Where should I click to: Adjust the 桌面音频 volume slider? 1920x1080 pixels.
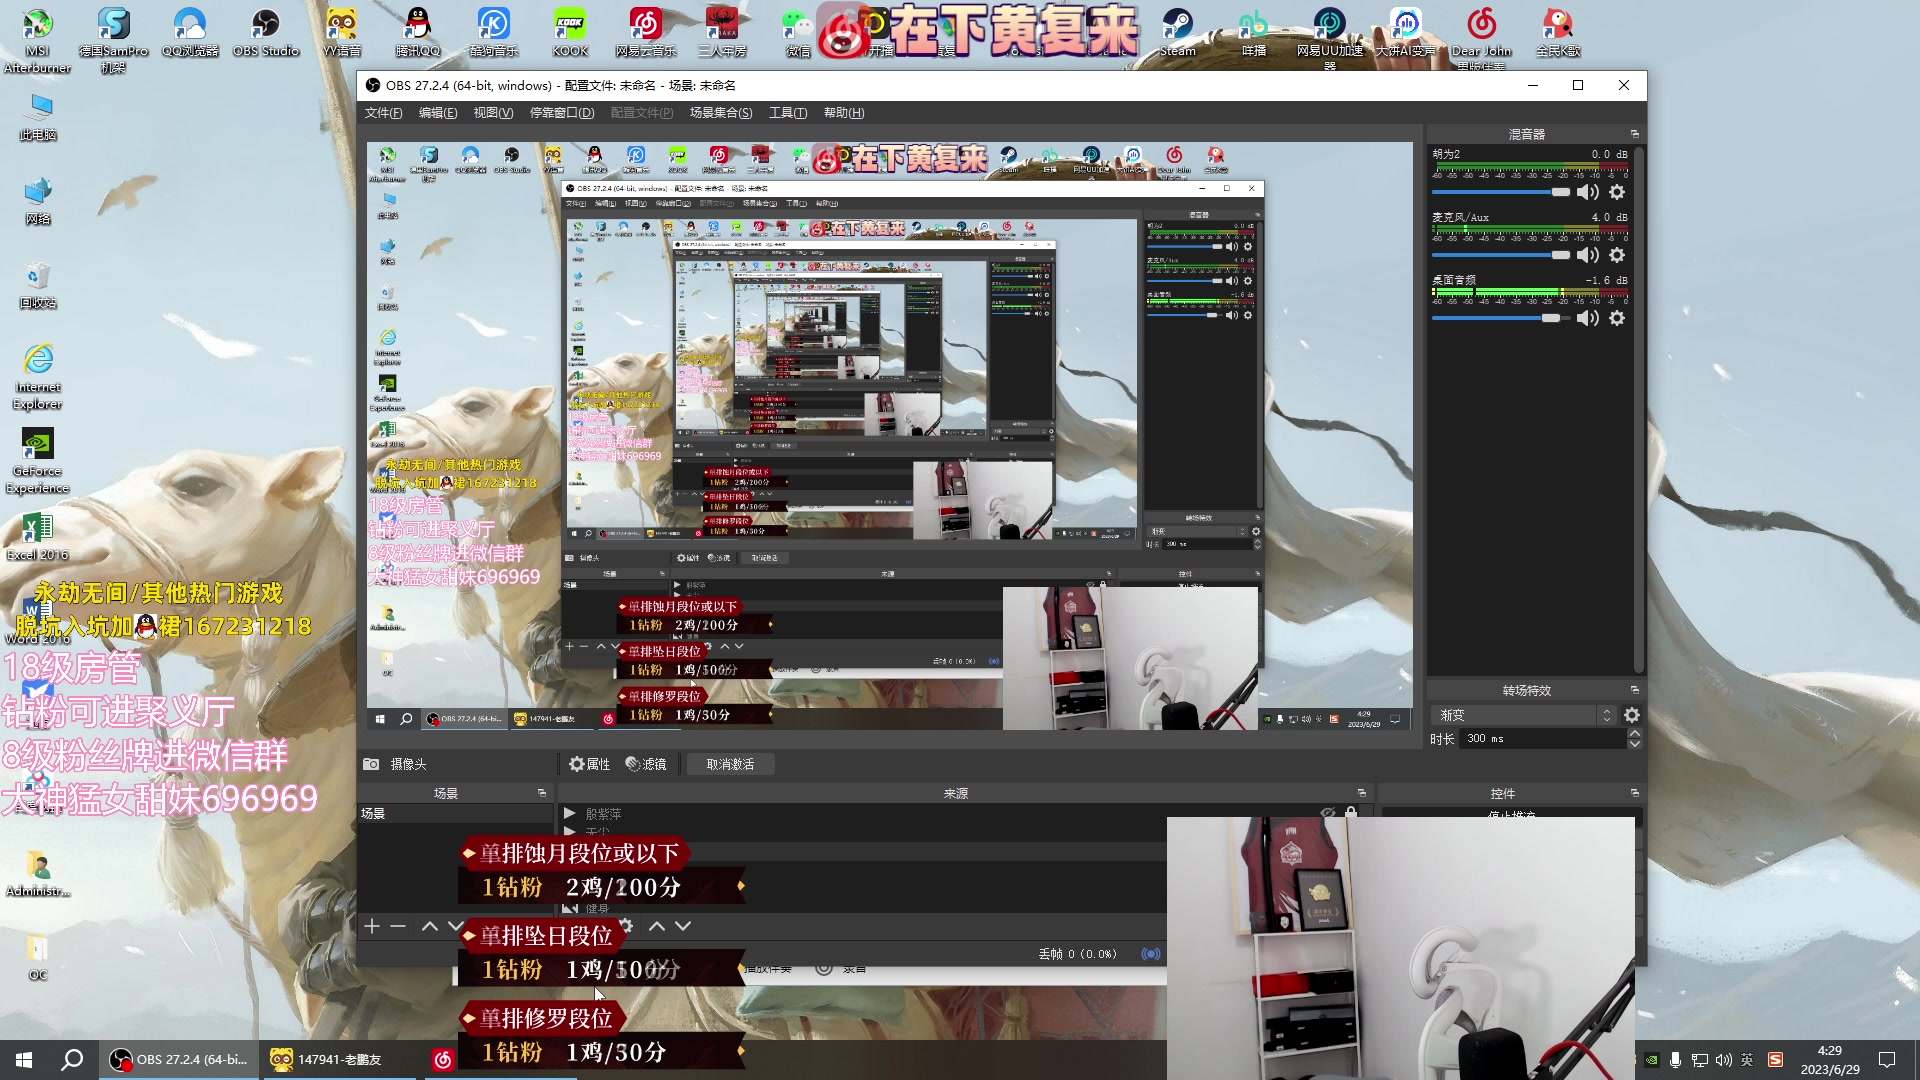(x=1501, y=318)
